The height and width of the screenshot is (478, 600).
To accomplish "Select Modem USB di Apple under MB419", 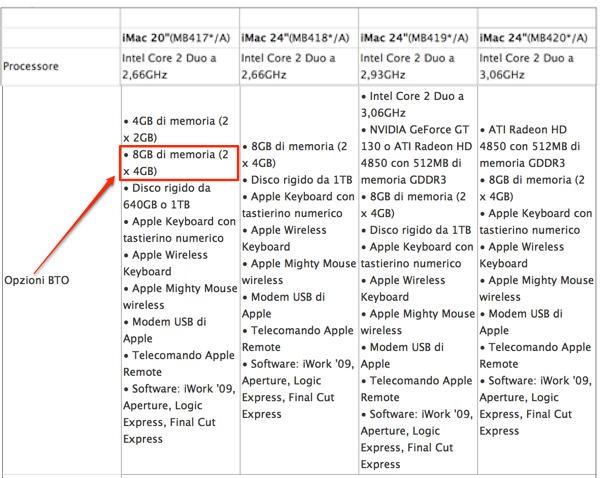I will tap(403, 356).
